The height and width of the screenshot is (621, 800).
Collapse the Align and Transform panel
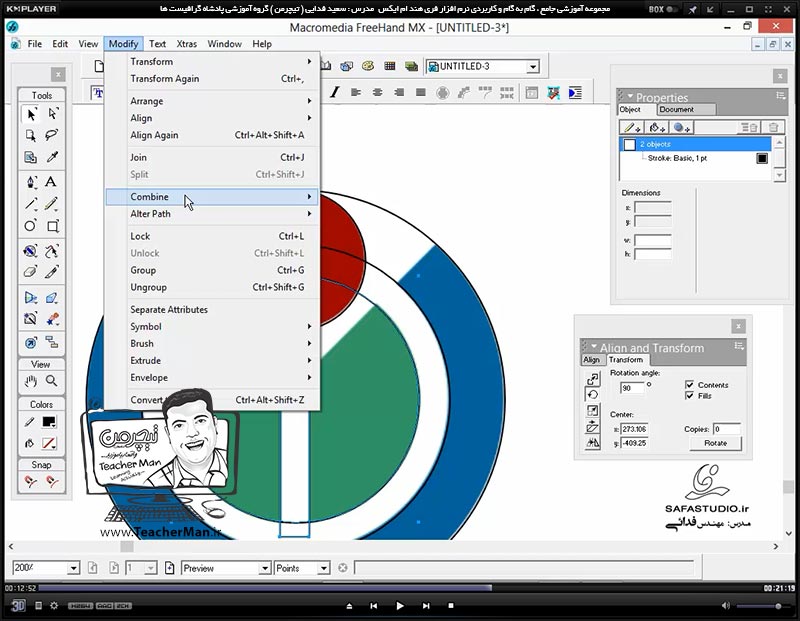pos(594,346)
